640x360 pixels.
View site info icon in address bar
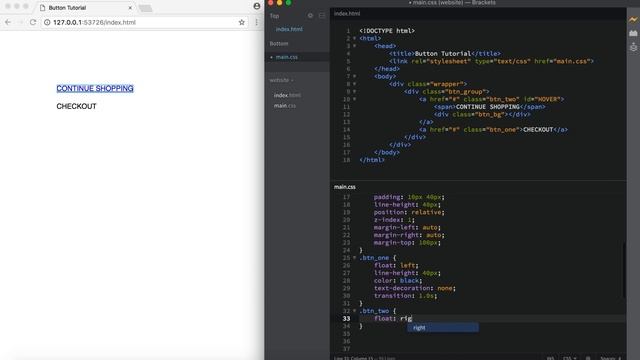tap(47, 22)
